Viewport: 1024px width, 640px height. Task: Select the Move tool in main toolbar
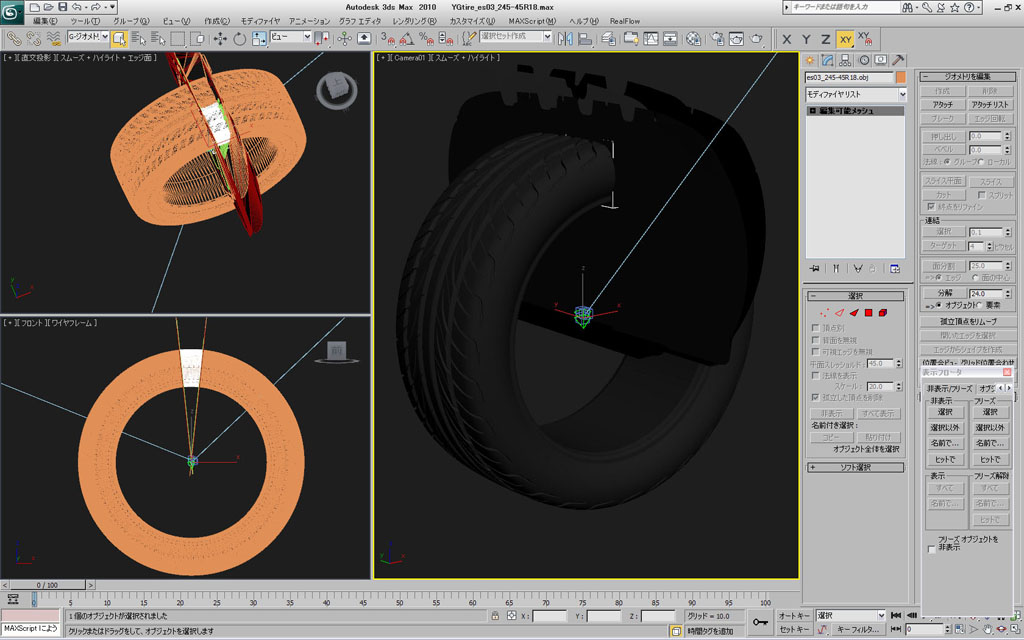219,39
